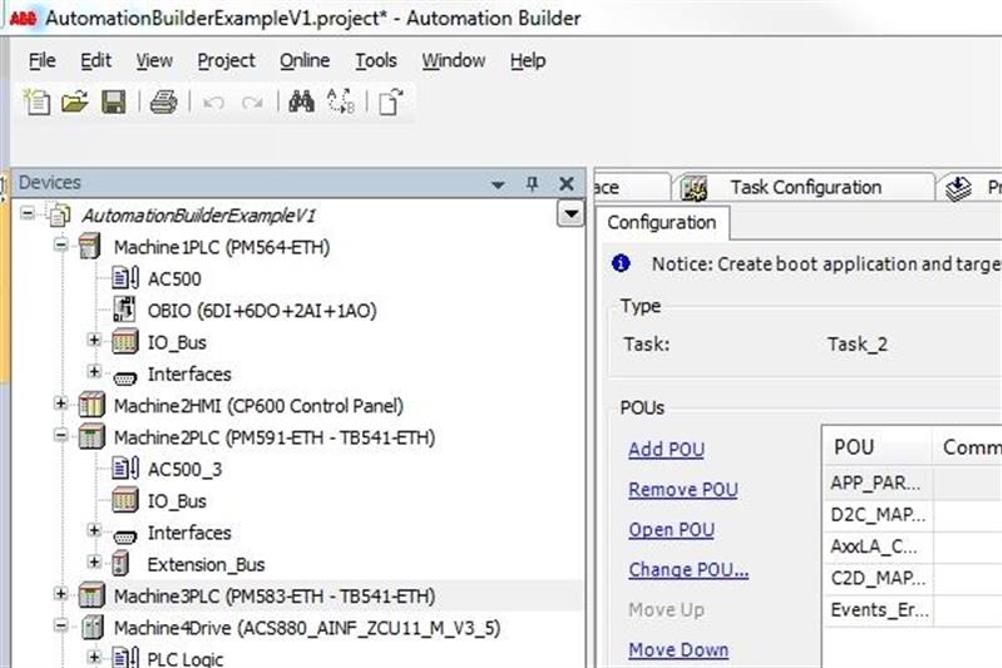Click the project root document icon

pyautogui.click(x=59, y=215)
